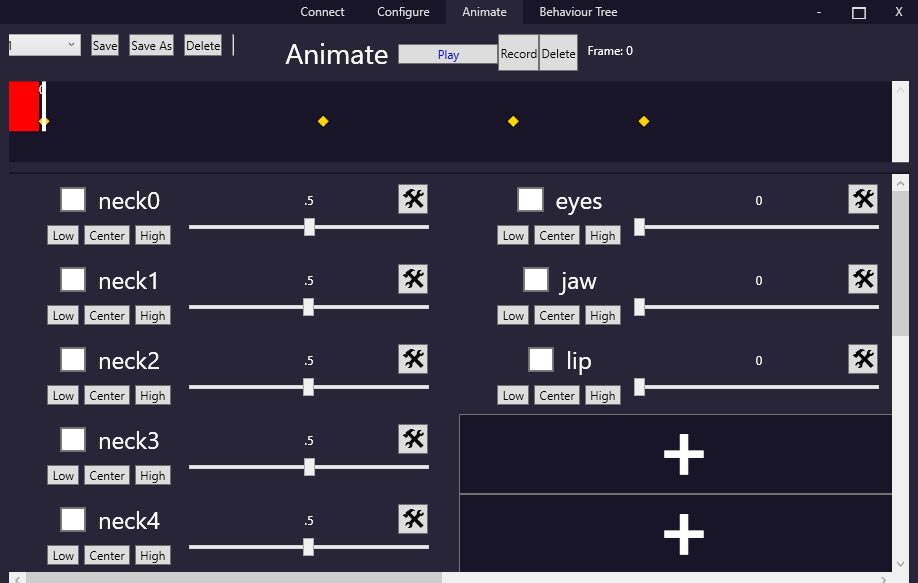
Task: Enable the neck4 checkbox
Action: point(73,520)
